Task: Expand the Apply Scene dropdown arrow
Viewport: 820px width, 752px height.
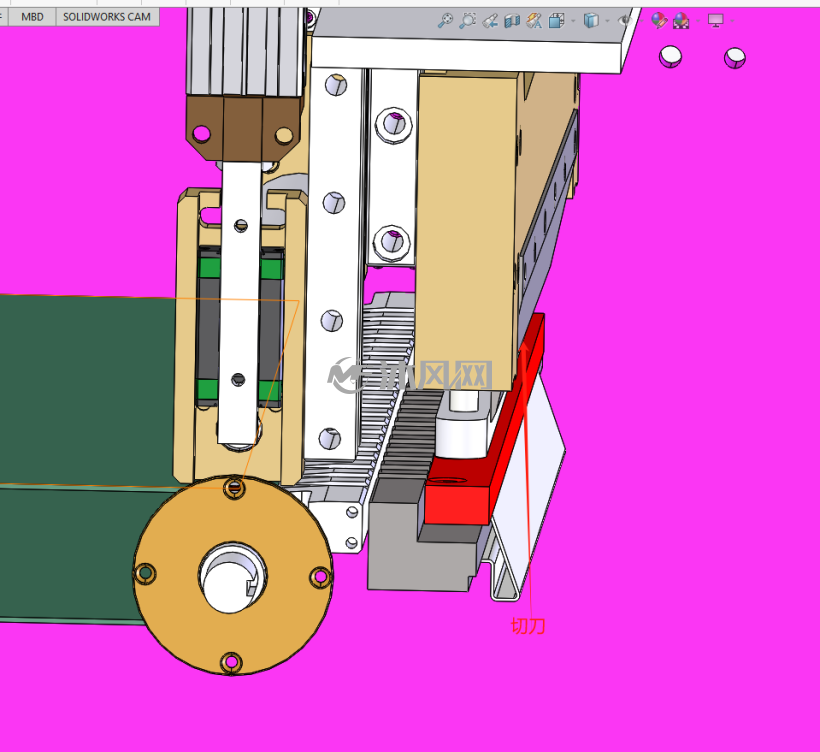Action: pyautogui.click(x=698, y=21)
